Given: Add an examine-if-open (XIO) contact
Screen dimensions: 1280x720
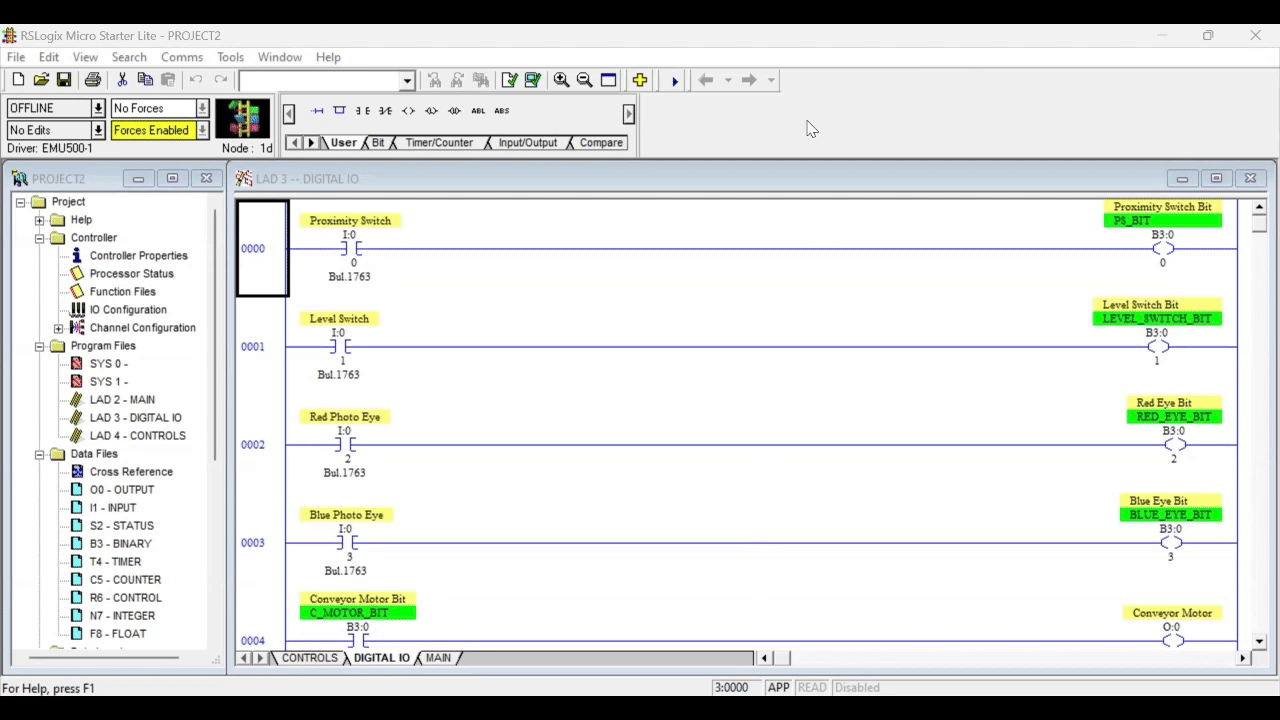Looking at the screenshot, I should [x=385, y=111].
